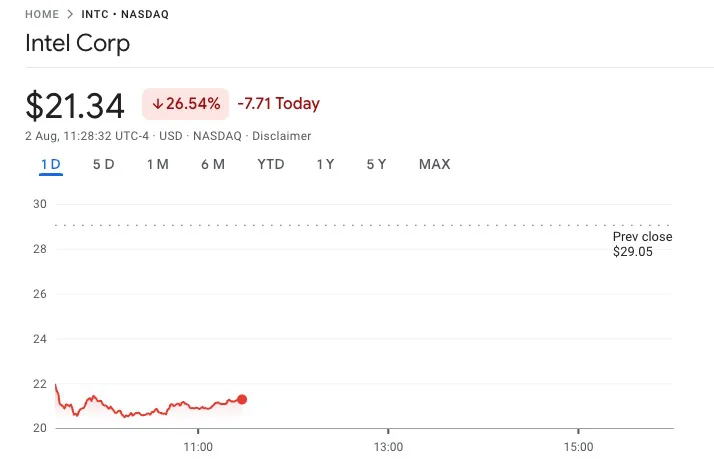Click the red current-price dot on chart
The image size is (714, 473).
coord(242,399)
